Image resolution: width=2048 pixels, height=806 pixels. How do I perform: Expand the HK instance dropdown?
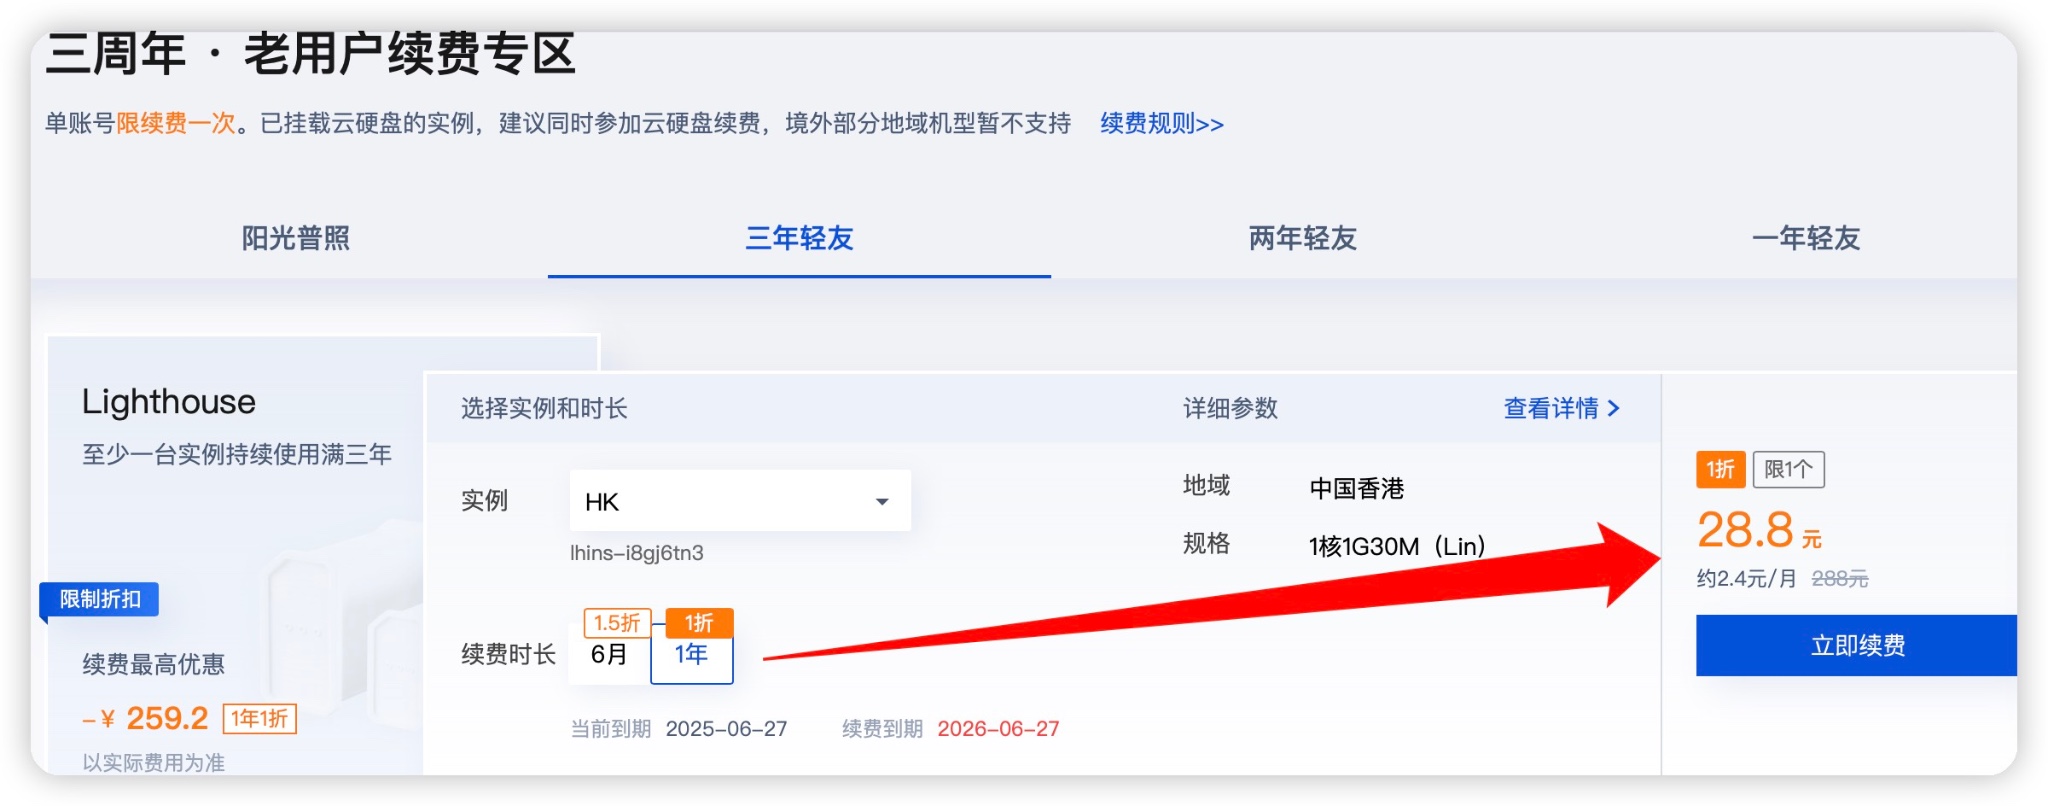tap(740, 501)
